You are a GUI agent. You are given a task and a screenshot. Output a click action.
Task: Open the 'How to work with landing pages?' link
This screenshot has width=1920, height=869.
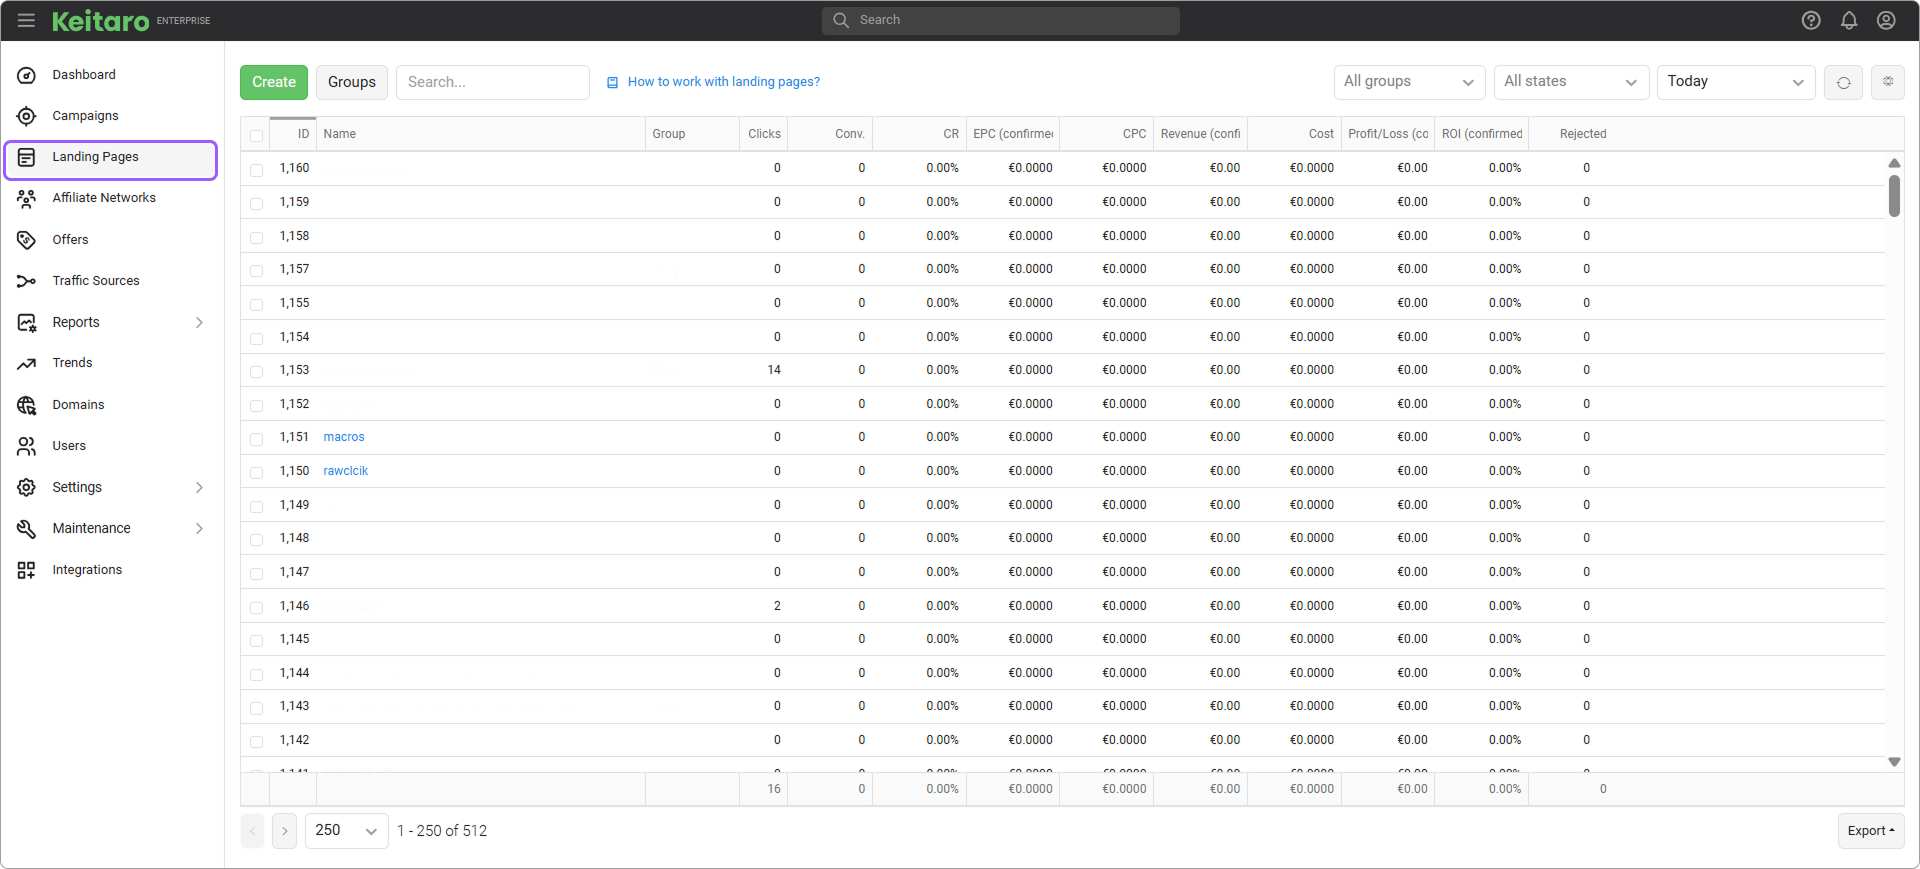point(723,82)
